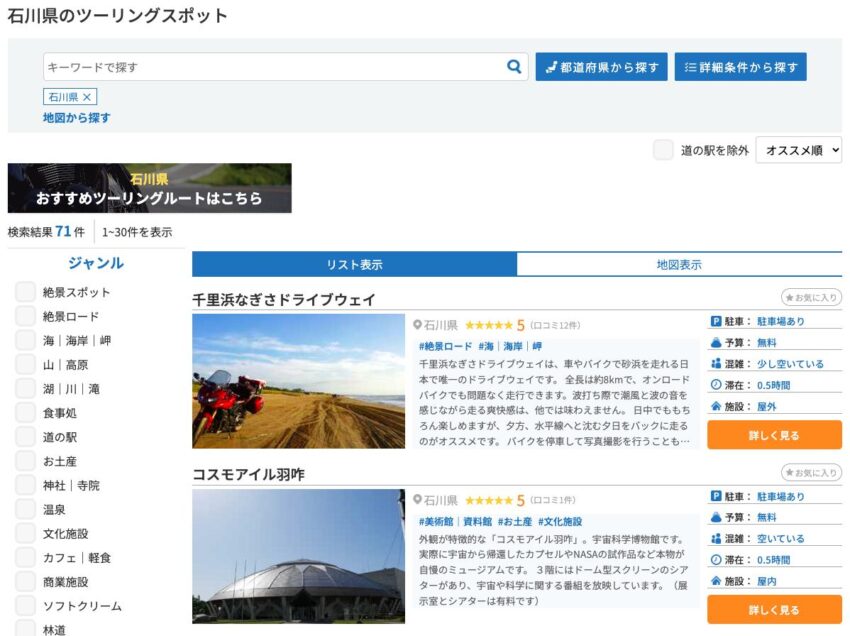
Task: Click the crowd icon for コスモアイル羽咋
Action: pyautogui.click(x=716, y=538)
